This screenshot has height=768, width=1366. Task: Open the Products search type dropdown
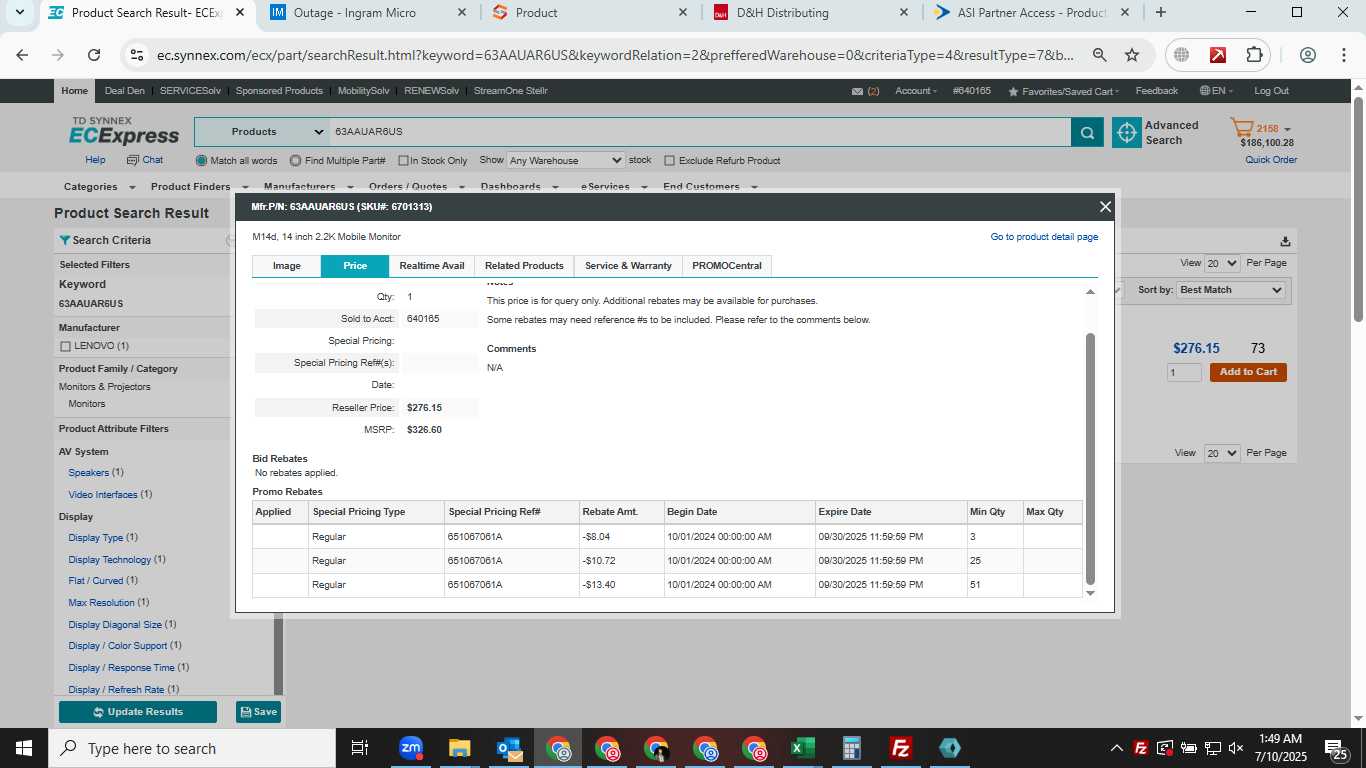pos(261,132)
